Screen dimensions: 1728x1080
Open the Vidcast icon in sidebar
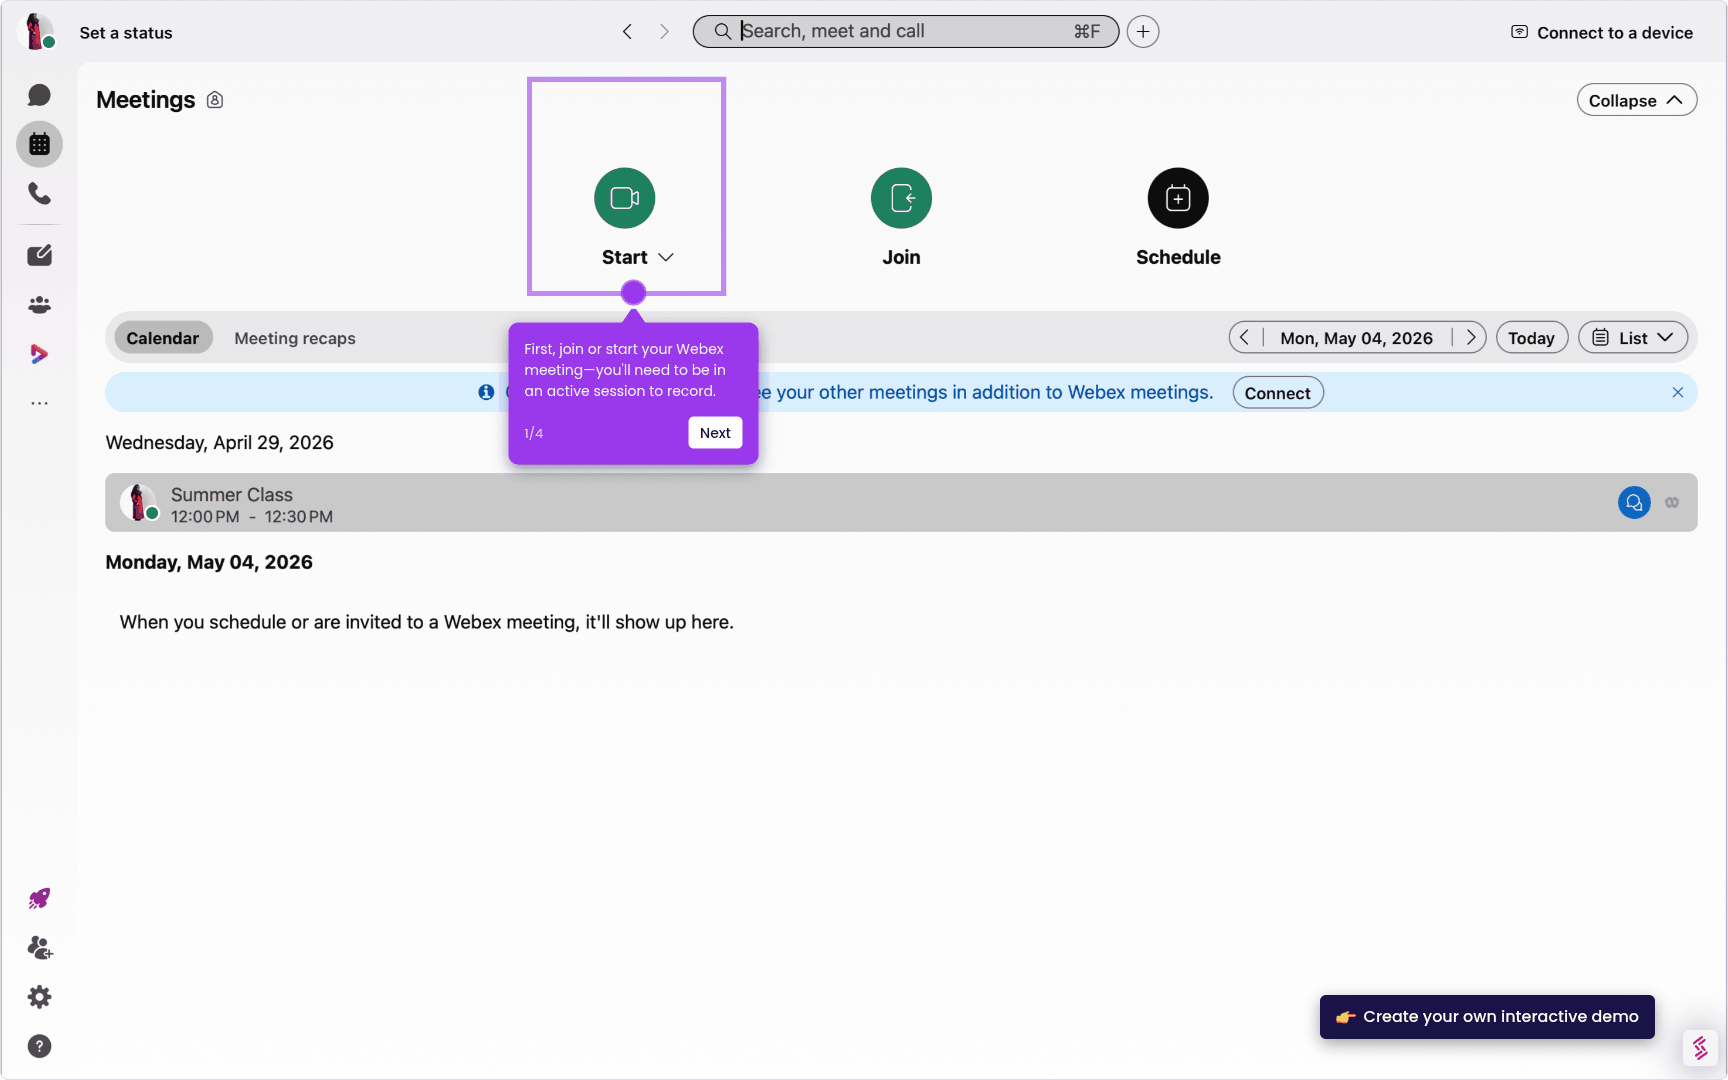tap(39, 354)
